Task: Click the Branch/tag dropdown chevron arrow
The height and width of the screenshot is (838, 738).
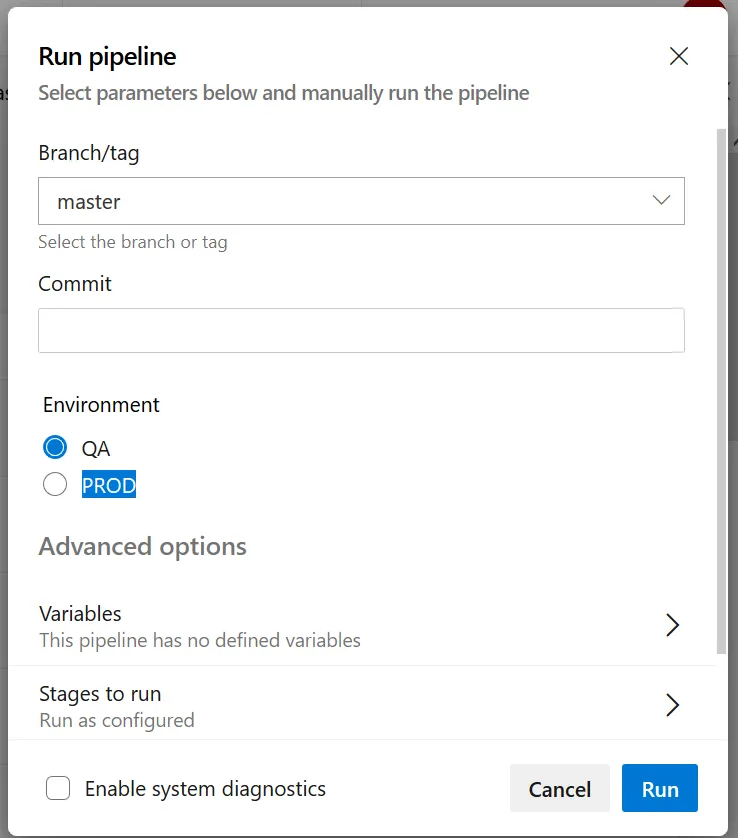Action: point(661,201)
